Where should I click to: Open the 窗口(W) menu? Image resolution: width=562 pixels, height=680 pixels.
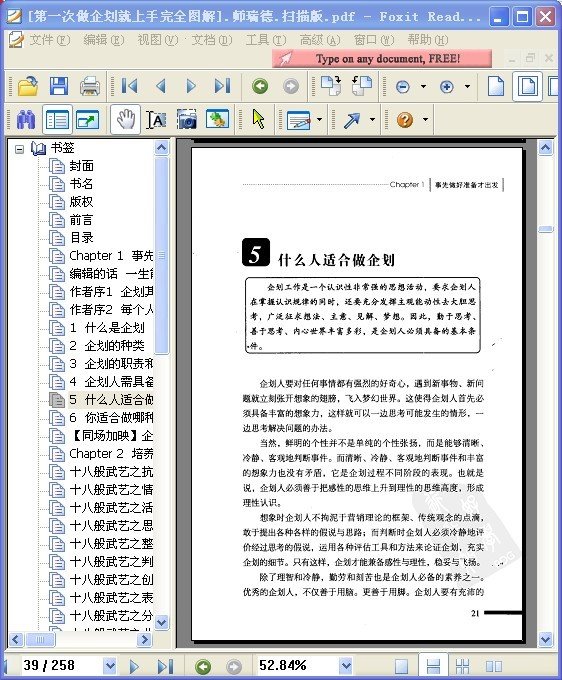coord(374,40)
